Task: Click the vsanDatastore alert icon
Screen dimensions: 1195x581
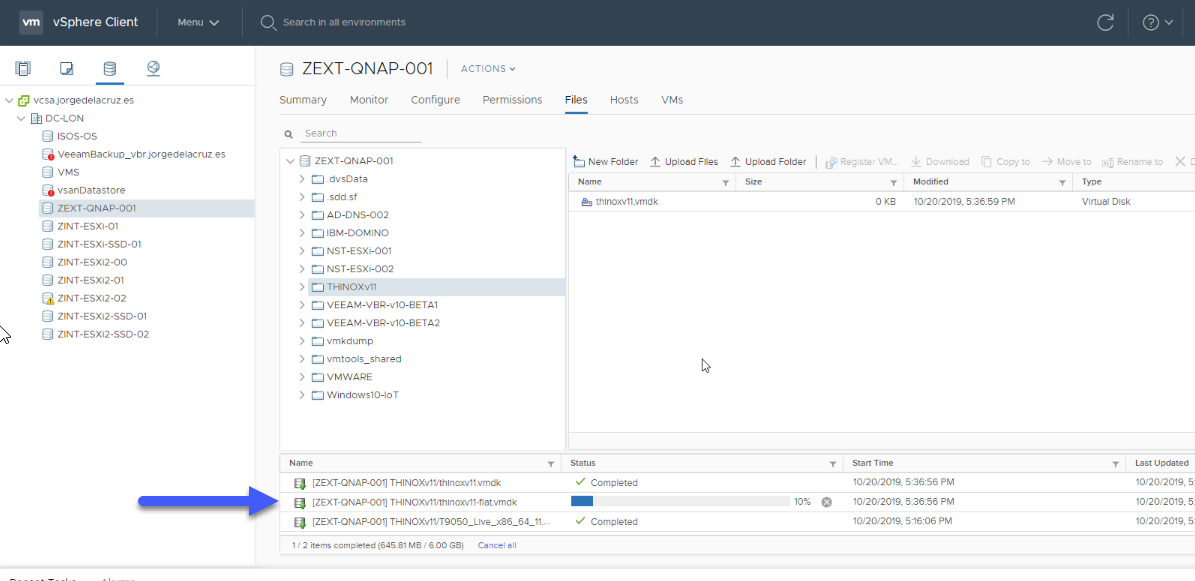Action: pos(48,190)
